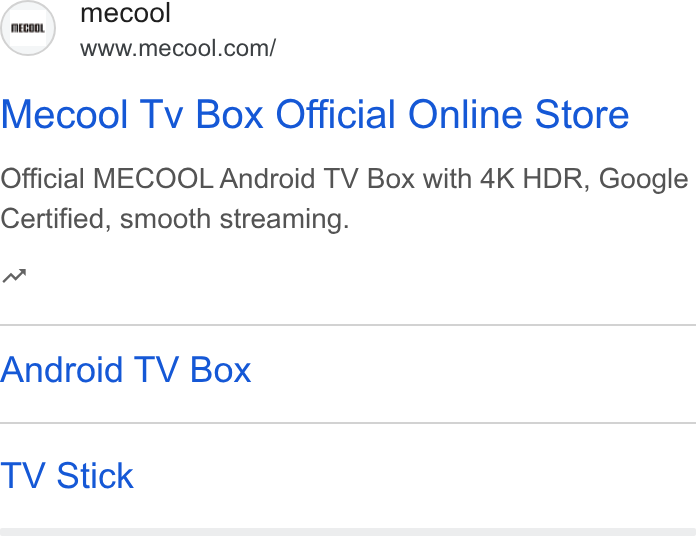Click the word Official in the headline

click(335, 115)
